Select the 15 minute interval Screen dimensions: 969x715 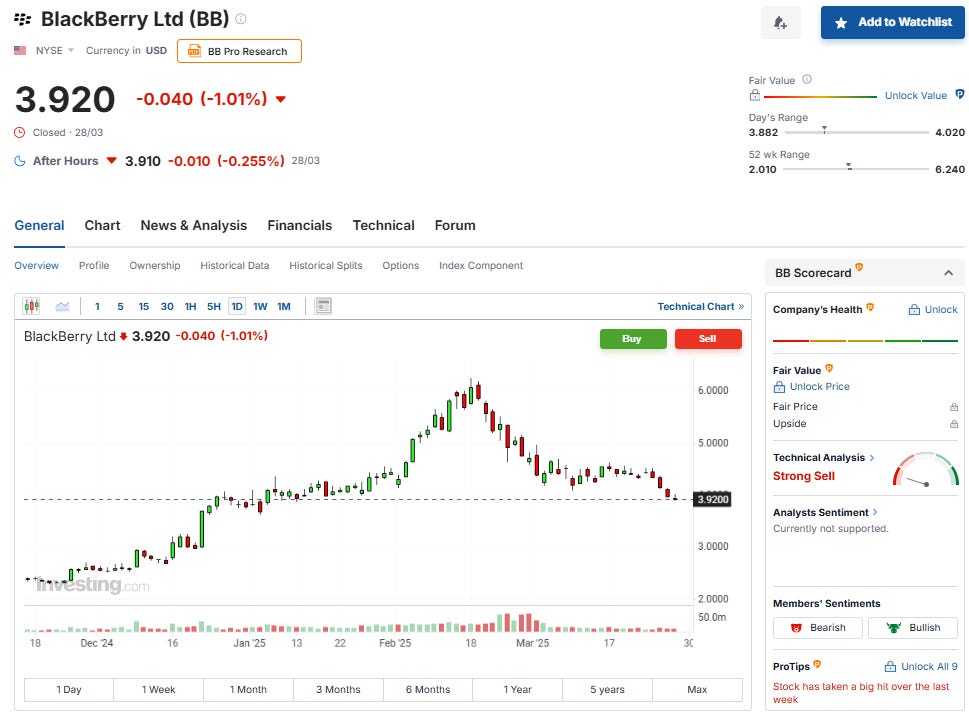click(143, 307)
